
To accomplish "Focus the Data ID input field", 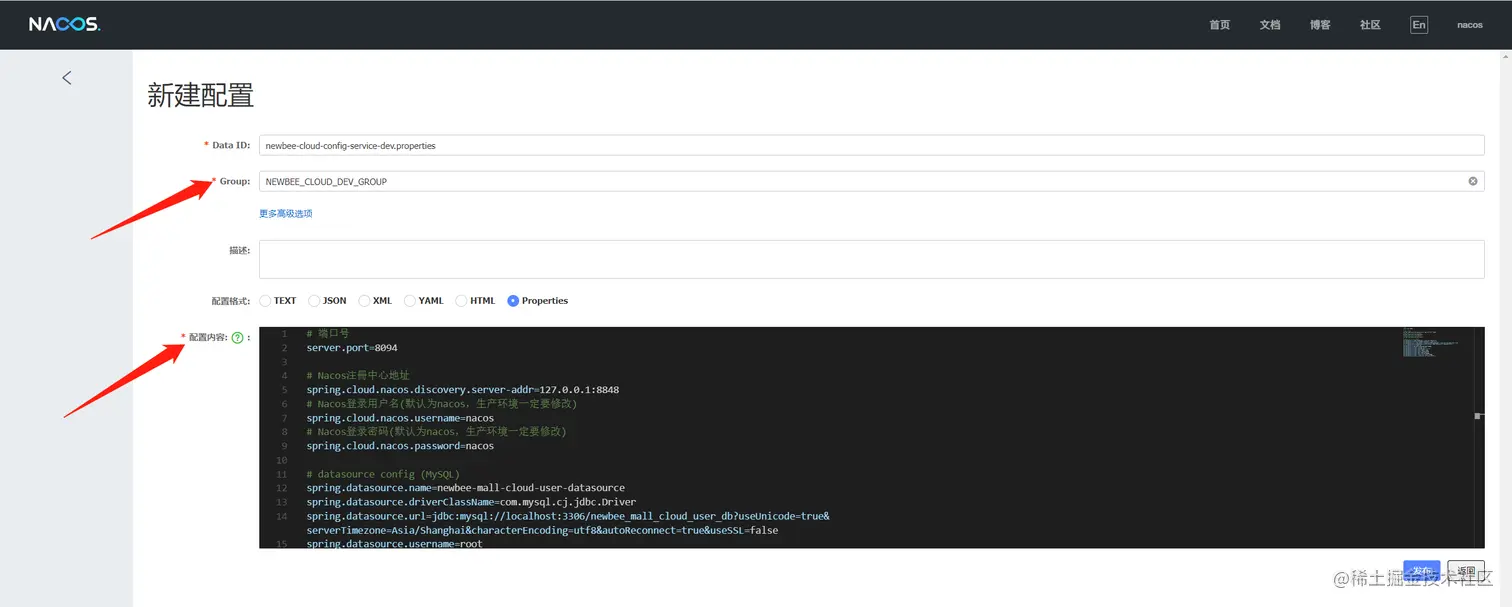I will coord(871,145).
